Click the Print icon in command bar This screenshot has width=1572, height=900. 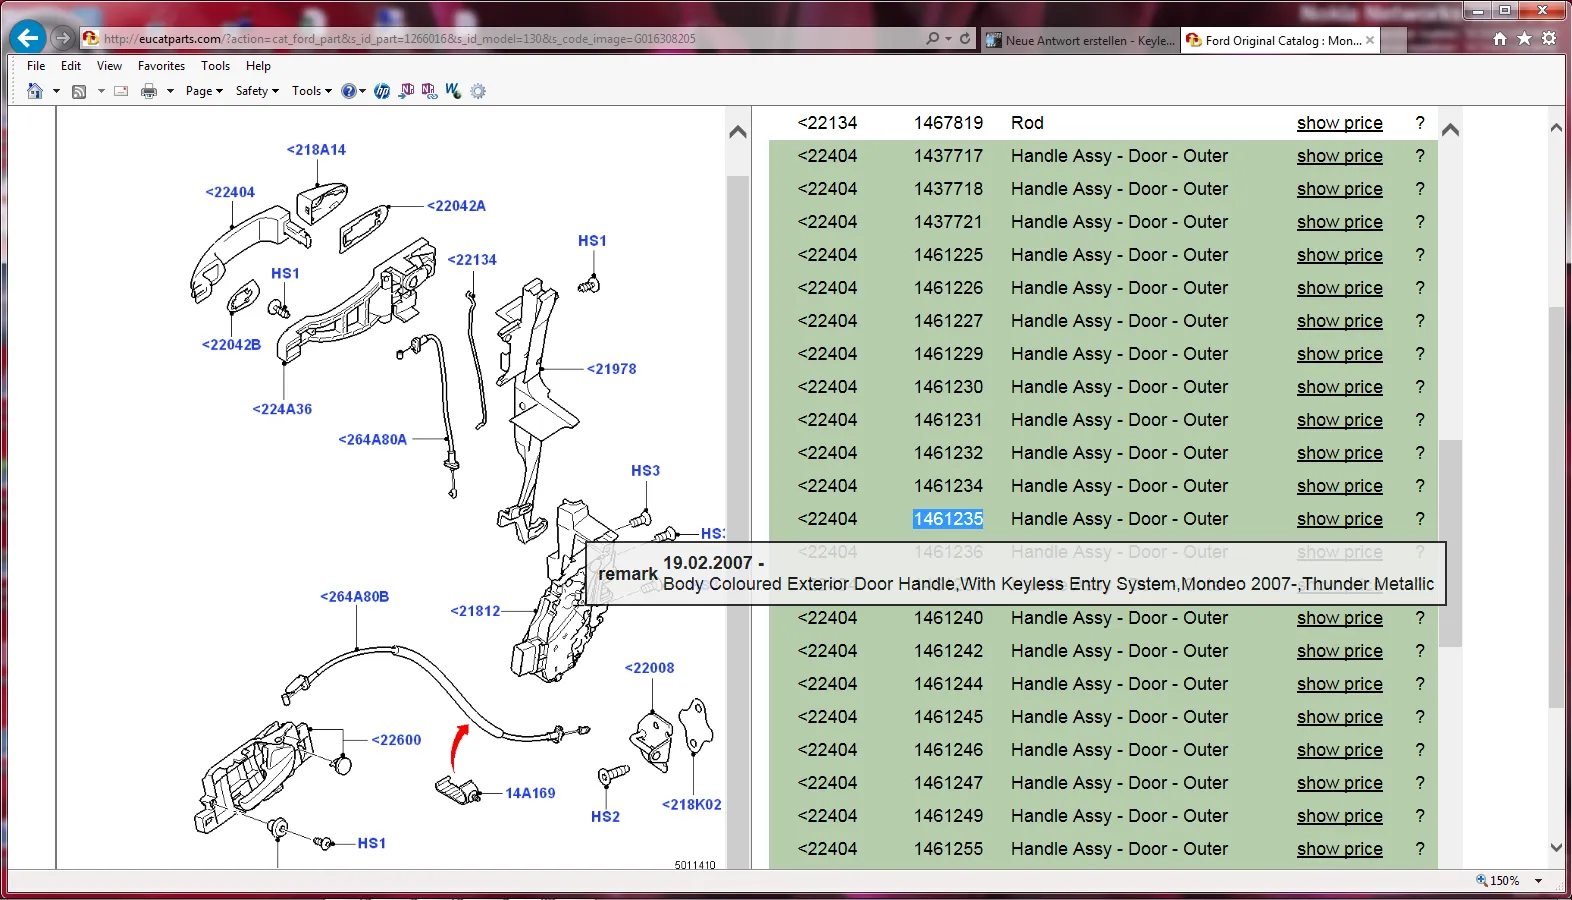point(149,91)
